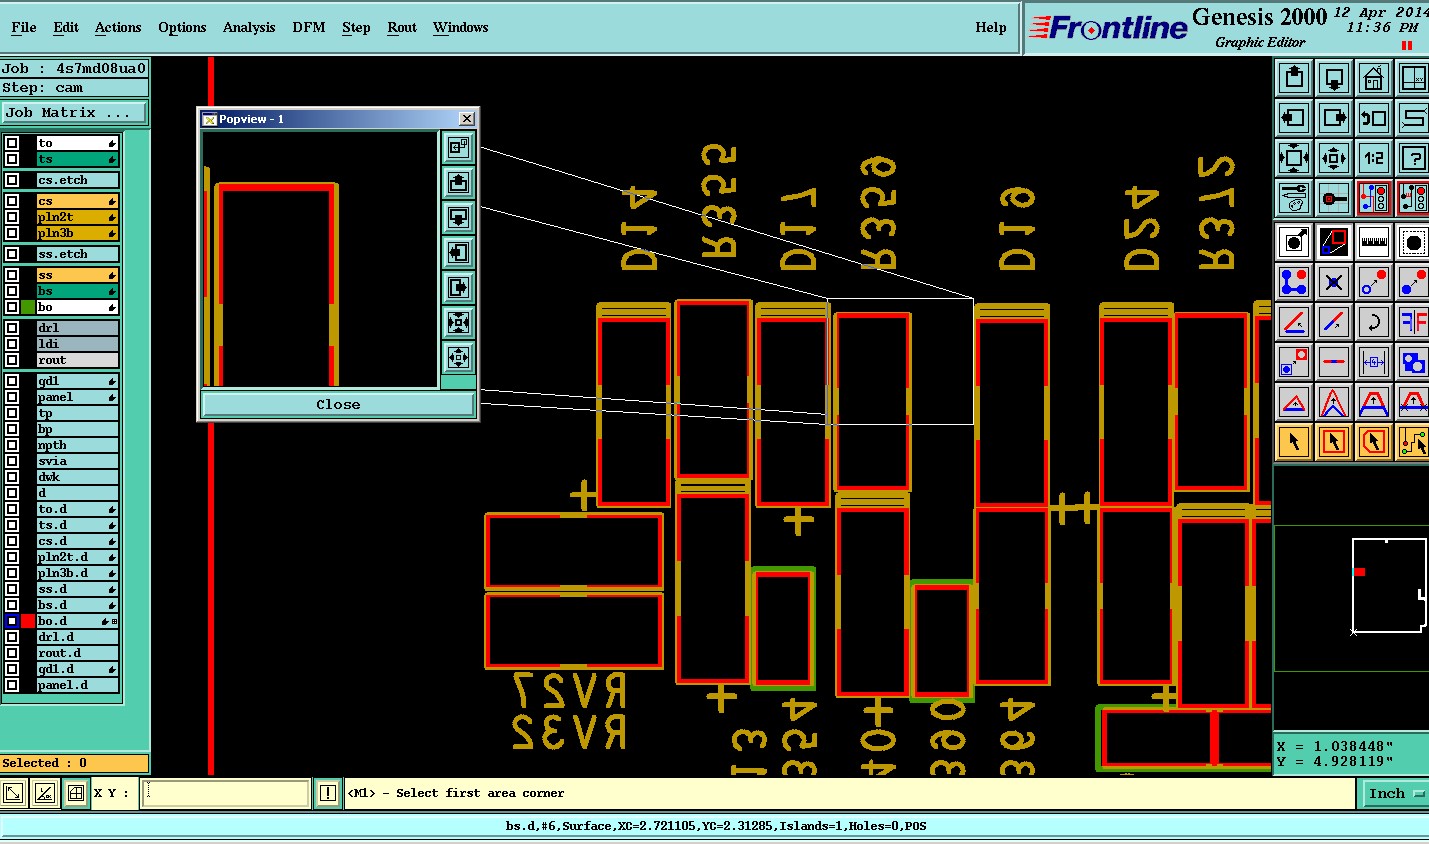Click the wrench and palette settings icon
Image resolution: width=1429 pixels, height=844 pixels.
click(x=1294, y=198)
